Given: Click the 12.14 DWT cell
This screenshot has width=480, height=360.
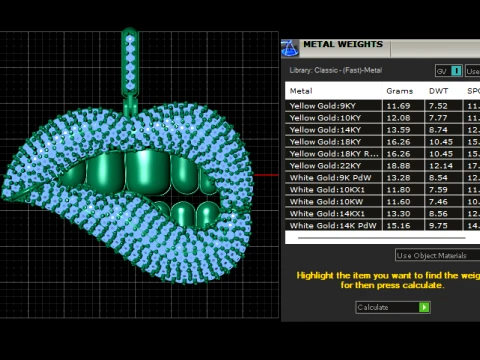Looking at the screenshot, I should (444, 166).
